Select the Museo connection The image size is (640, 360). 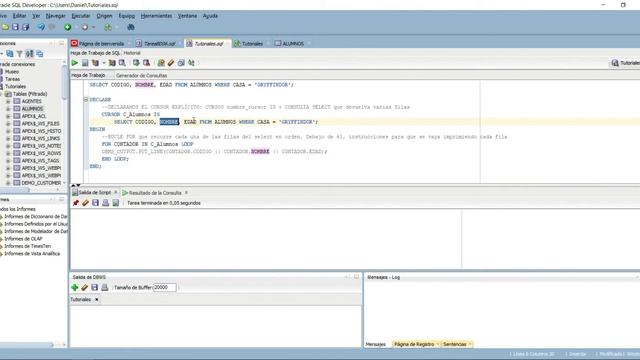[x=12, y=71]
